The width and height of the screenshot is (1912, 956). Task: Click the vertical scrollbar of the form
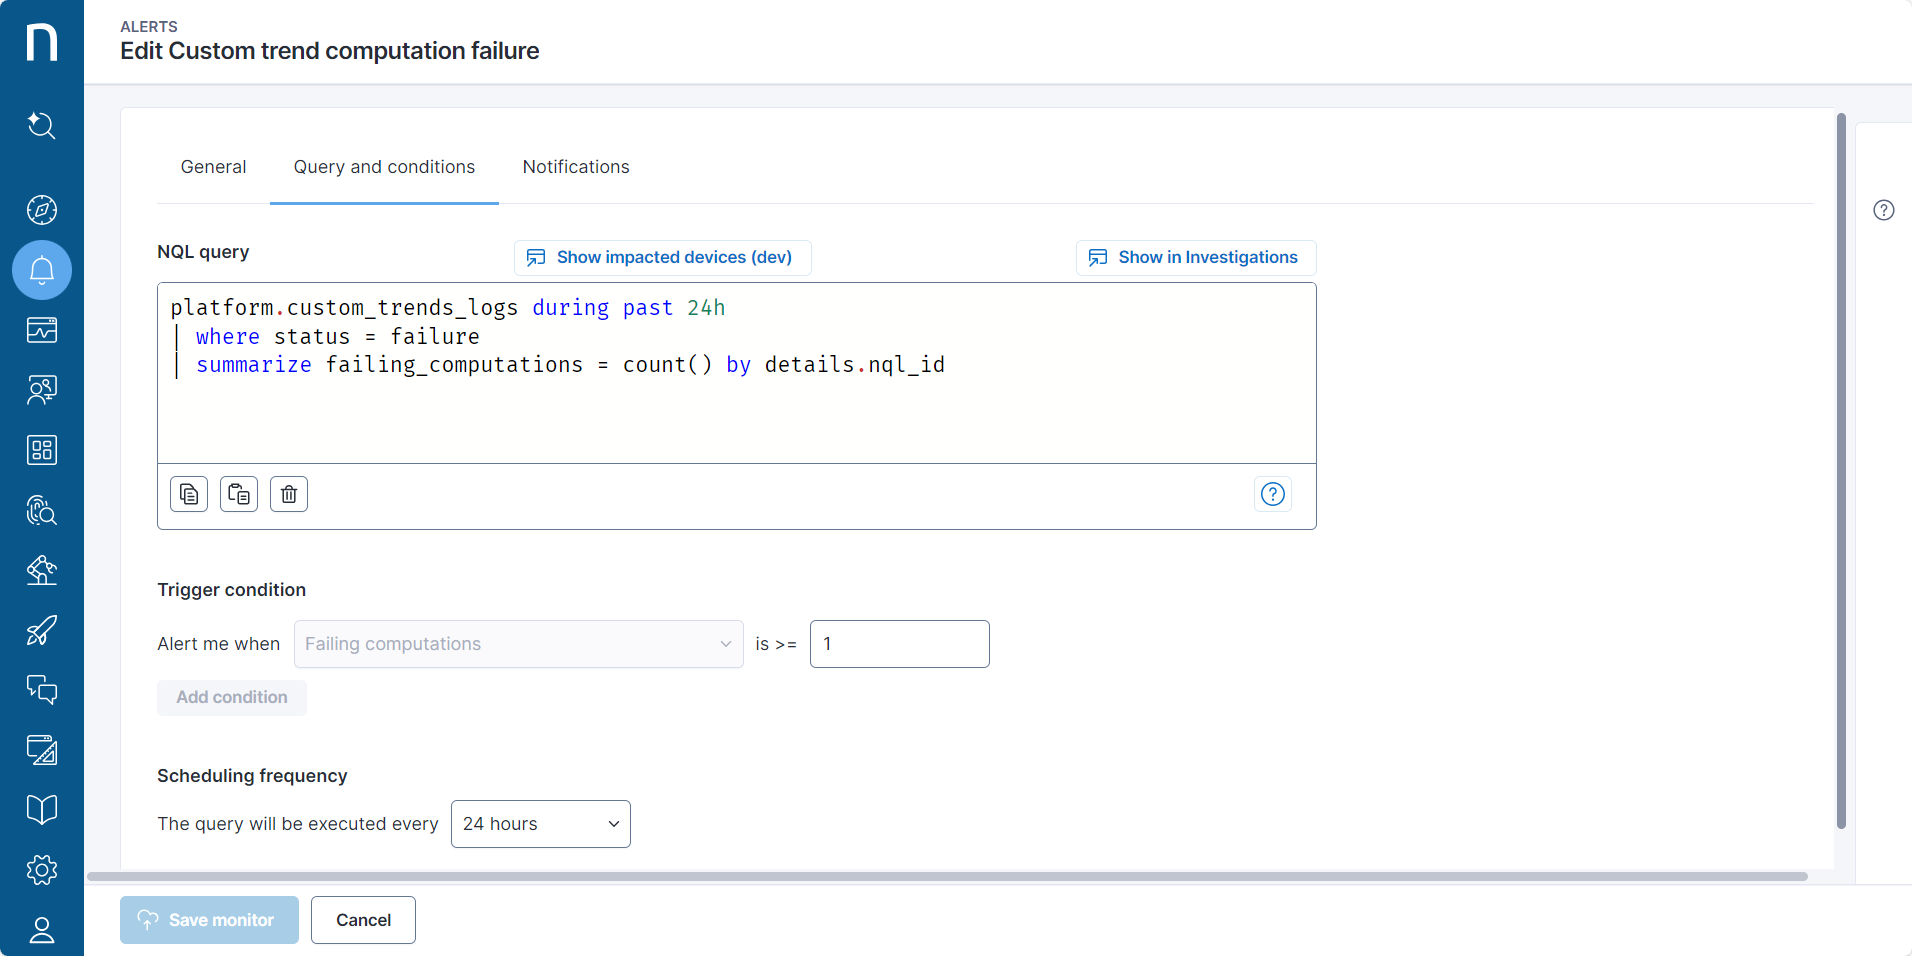pyautogui.click(x=1840, y=470)
